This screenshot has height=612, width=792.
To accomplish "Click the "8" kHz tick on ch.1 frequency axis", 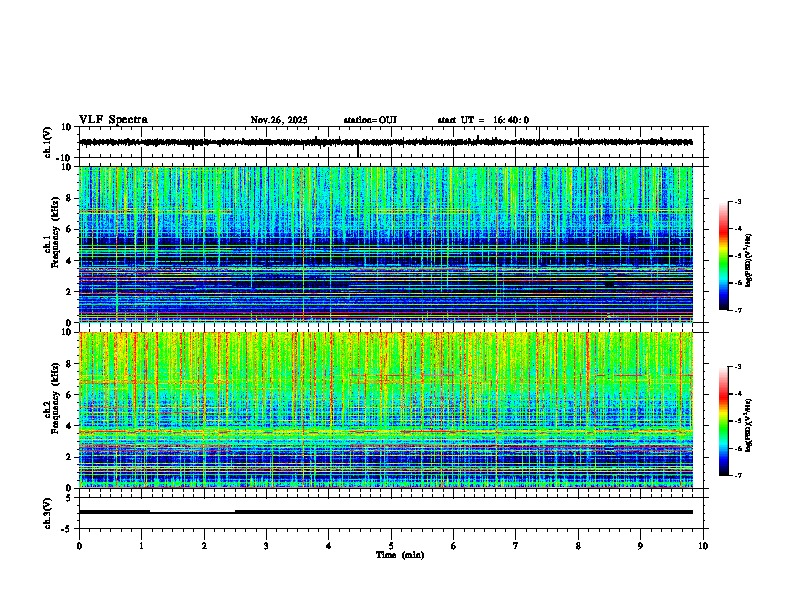I will [x=69, y=198].
